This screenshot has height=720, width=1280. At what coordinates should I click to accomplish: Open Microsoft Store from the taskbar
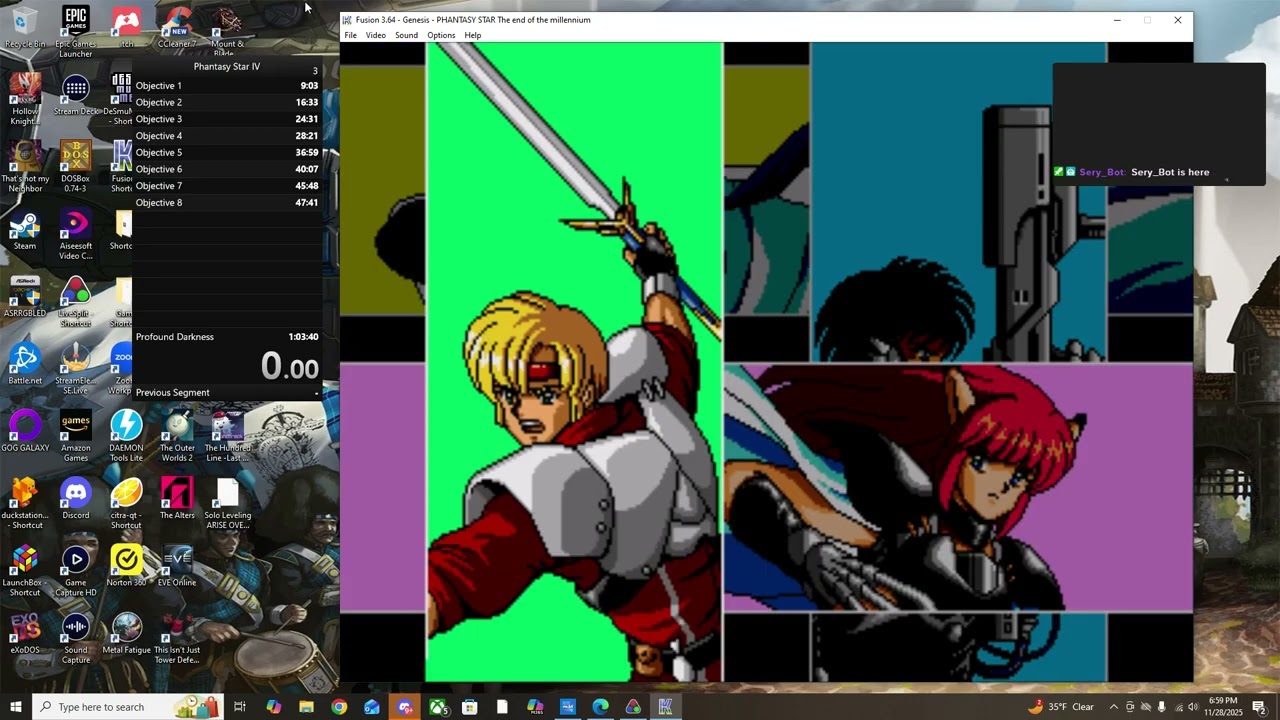(469, 707)
